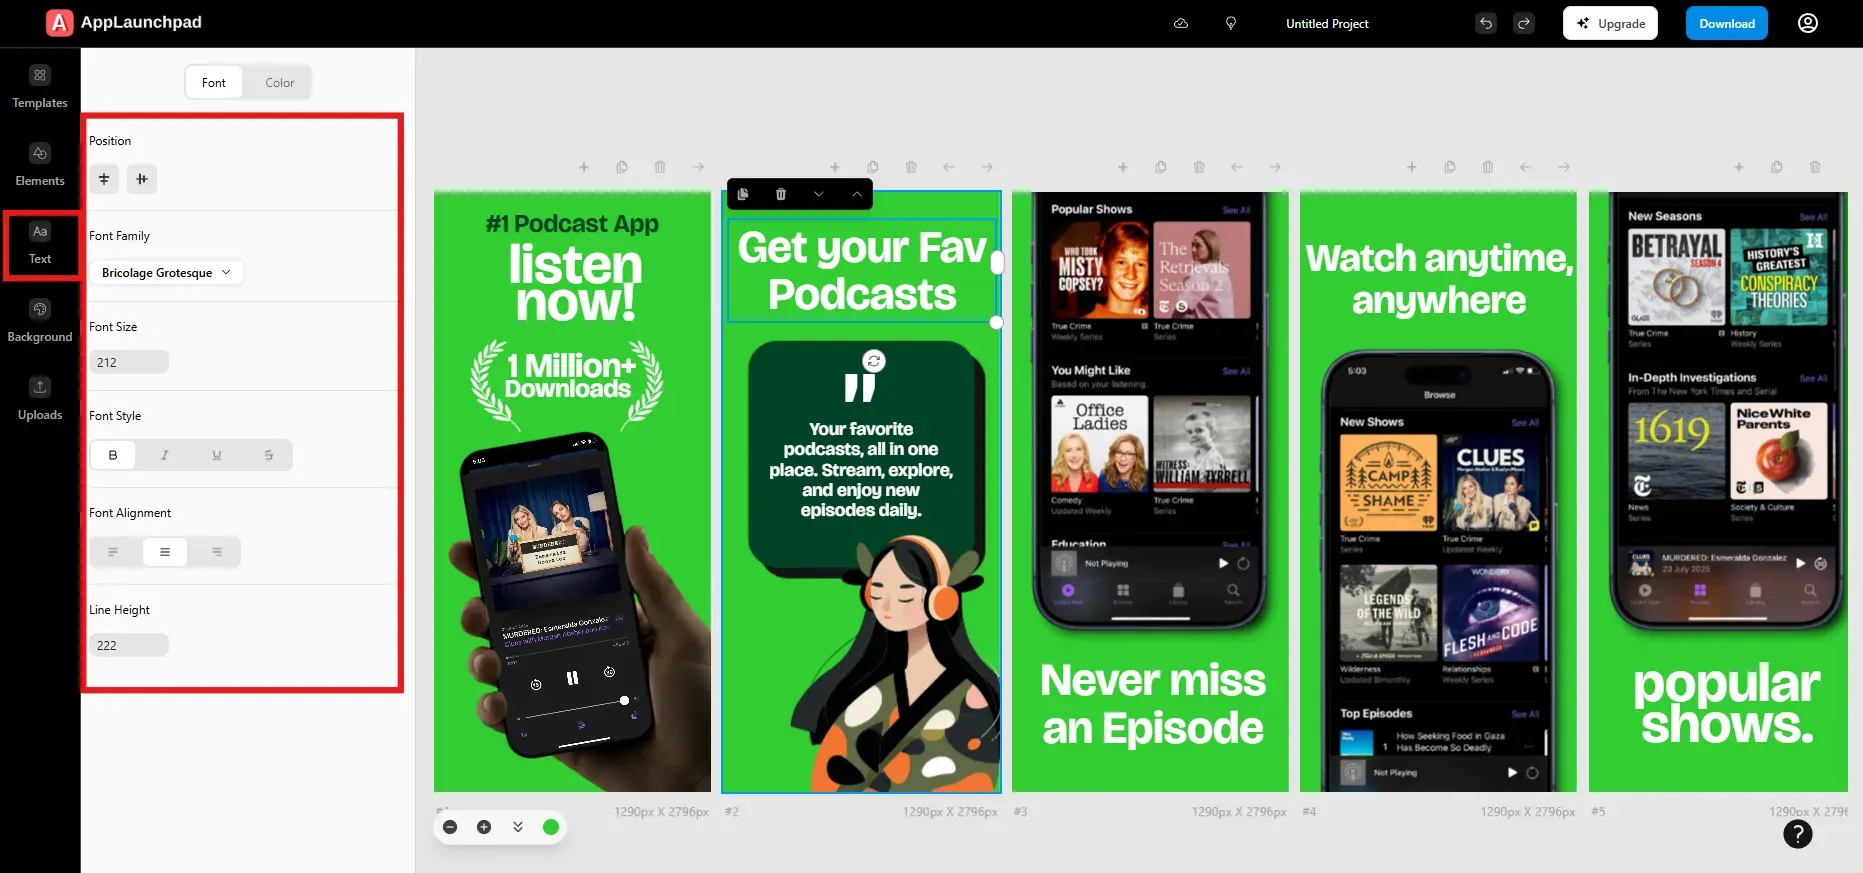1863x873 pixels.
Task: Delete screenshot #2 with gray trash icon
Action: (911, 167)
